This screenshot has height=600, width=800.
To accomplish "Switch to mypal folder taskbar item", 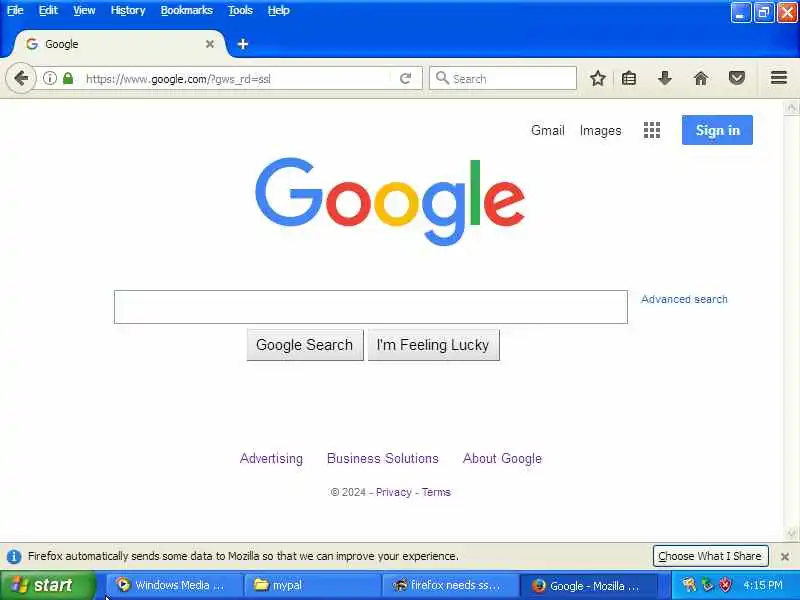I will pyautogui.click(x=311, y=585).
